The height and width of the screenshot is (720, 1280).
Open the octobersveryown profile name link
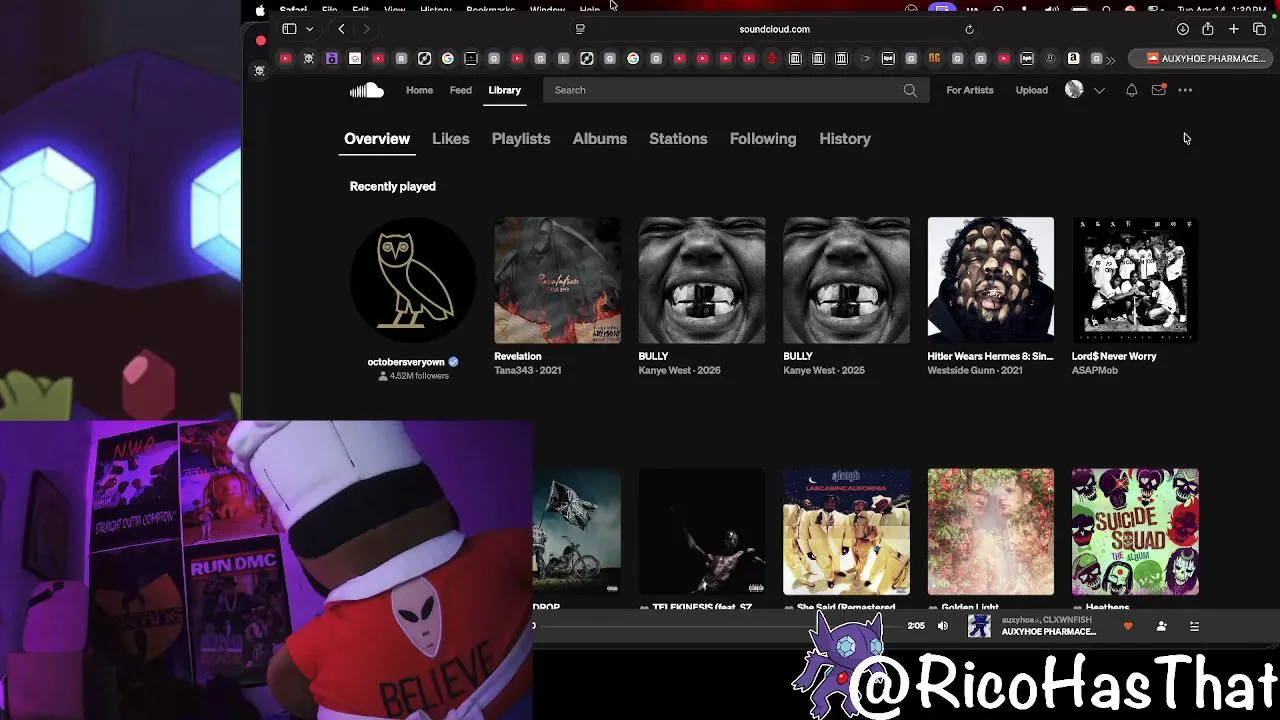[406, 362]
